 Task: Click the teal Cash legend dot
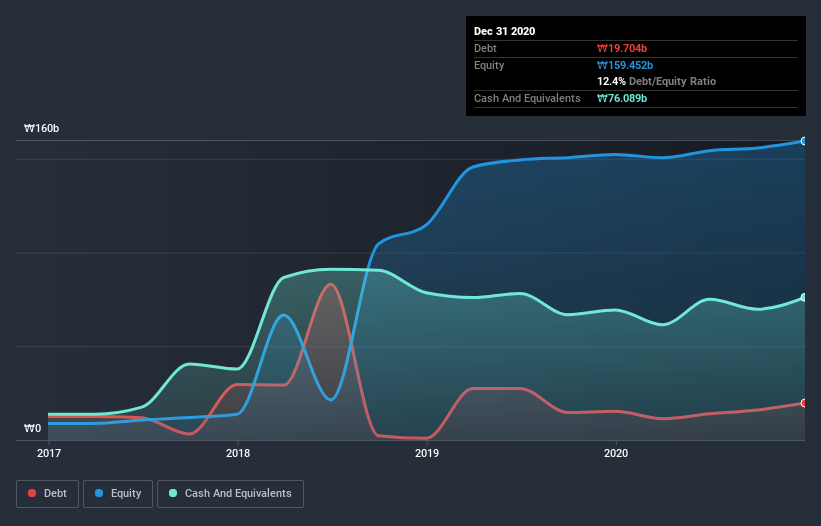point(173,493)
